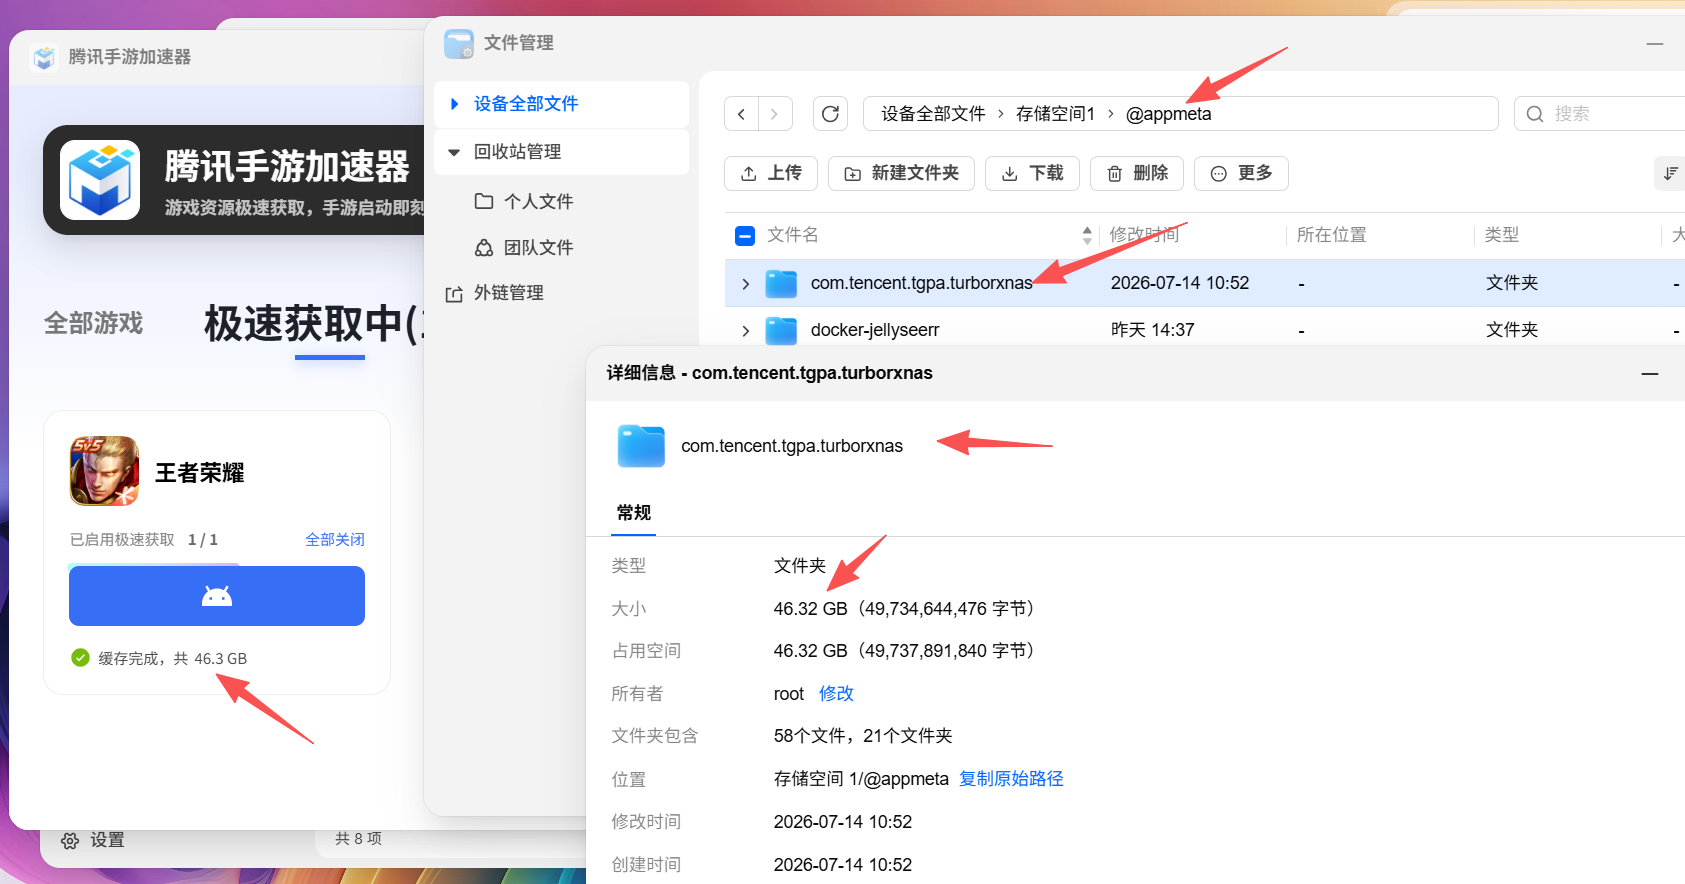Expand 设备全部文件 in the sidebar

[455, 104]
